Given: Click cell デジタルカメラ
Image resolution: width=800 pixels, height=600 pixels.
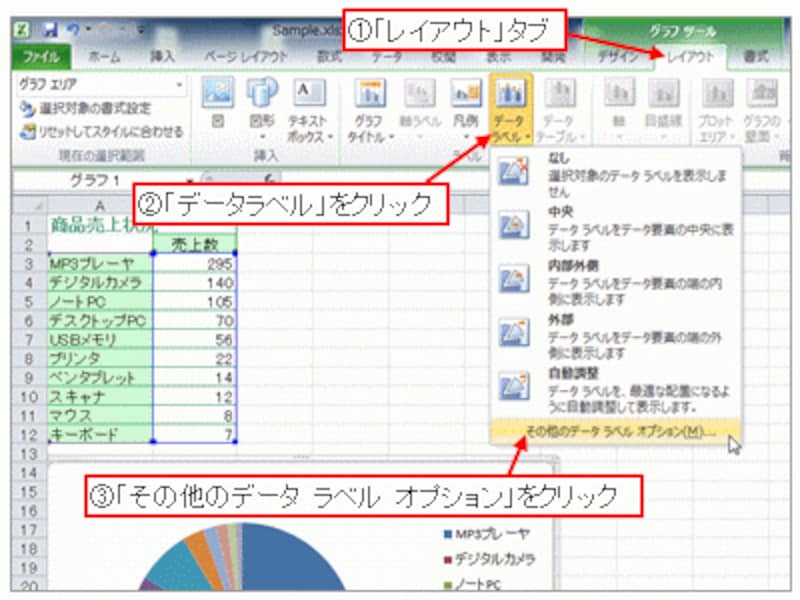Looking at the screenshot, I should click(x=101, y=283).
